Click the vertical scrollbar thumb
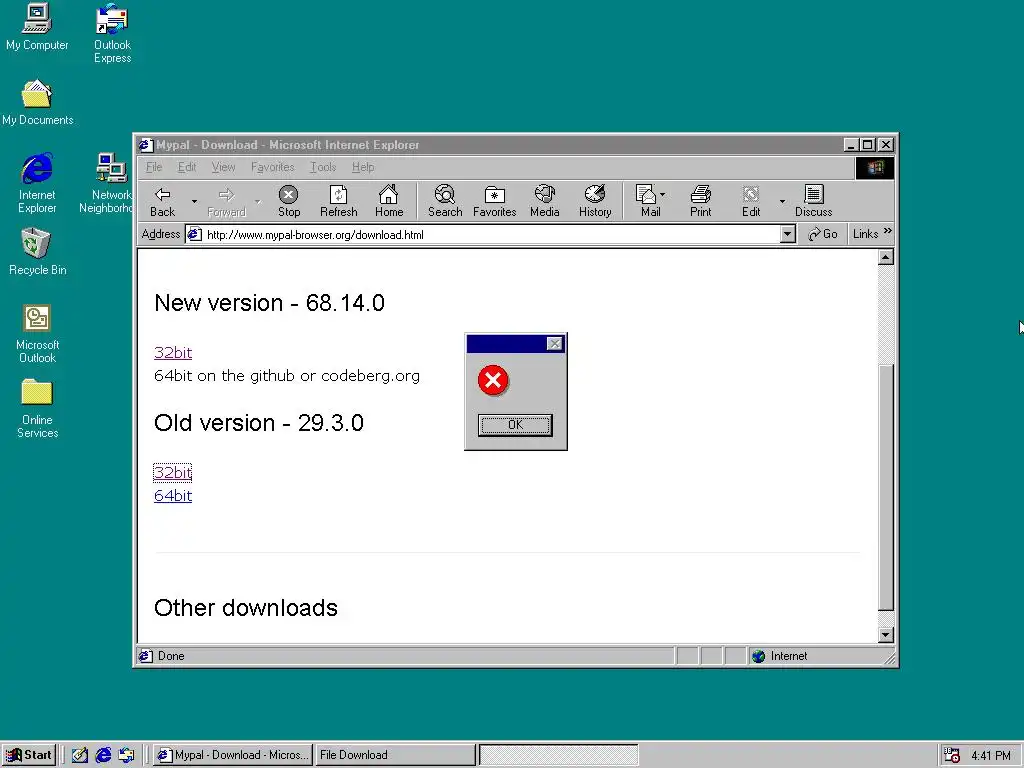 pyautogui.click(x=886, y=487)
